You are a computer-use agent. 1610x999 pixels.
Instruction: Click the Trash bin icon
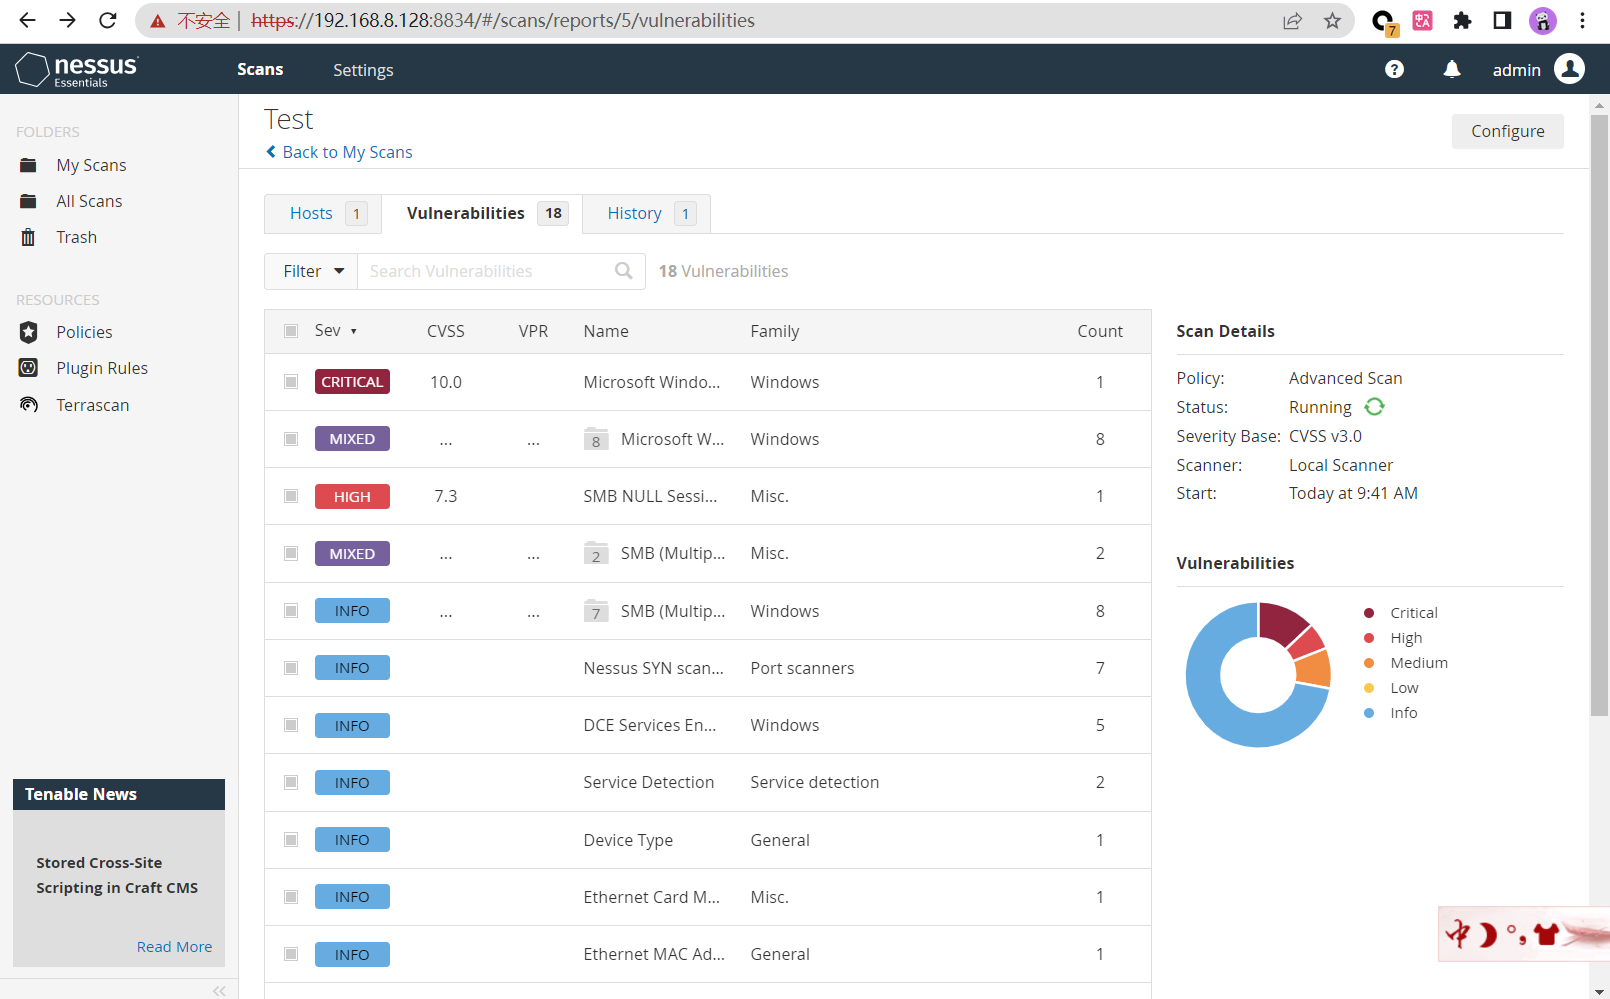(x=28, y=237)
